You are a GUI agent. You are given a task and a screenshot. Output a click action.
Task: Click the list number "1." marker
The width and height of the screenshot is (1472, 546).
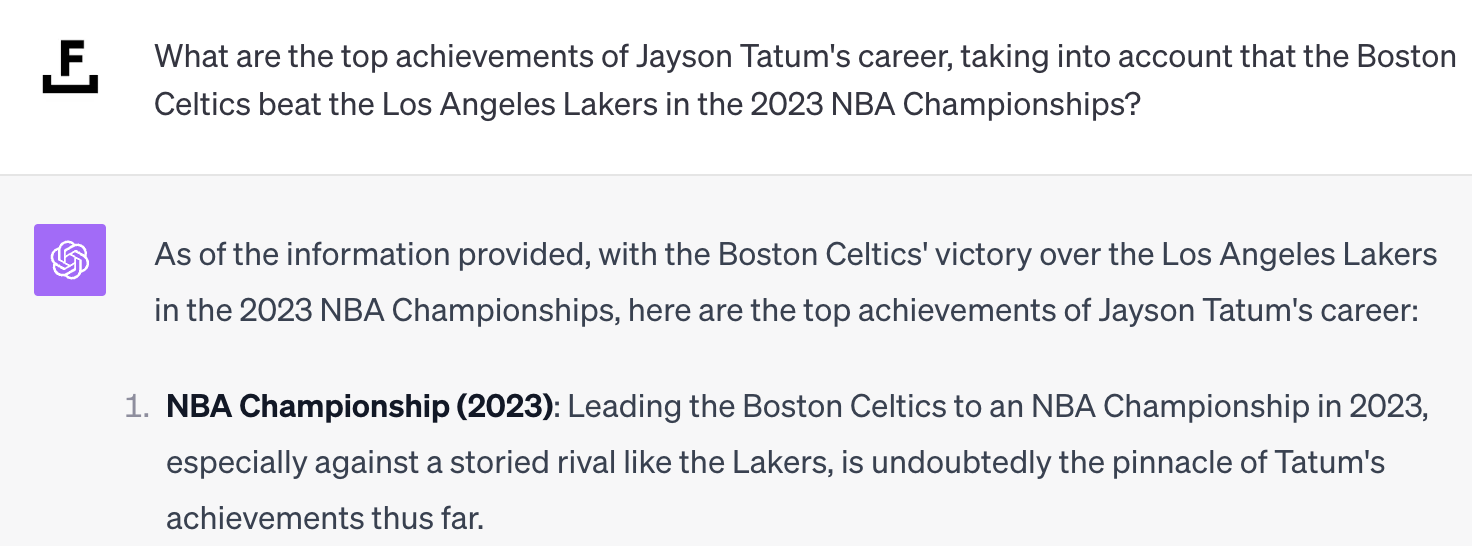tap(136, 407)
